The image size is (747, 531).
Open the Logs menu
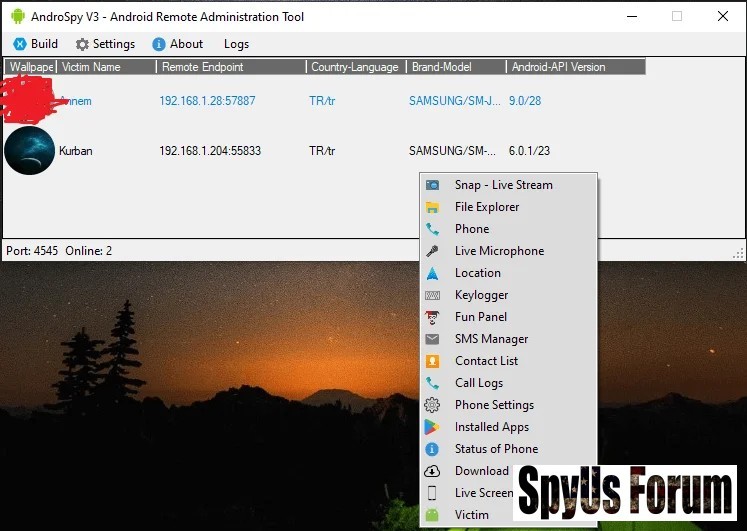pos(236,44)
